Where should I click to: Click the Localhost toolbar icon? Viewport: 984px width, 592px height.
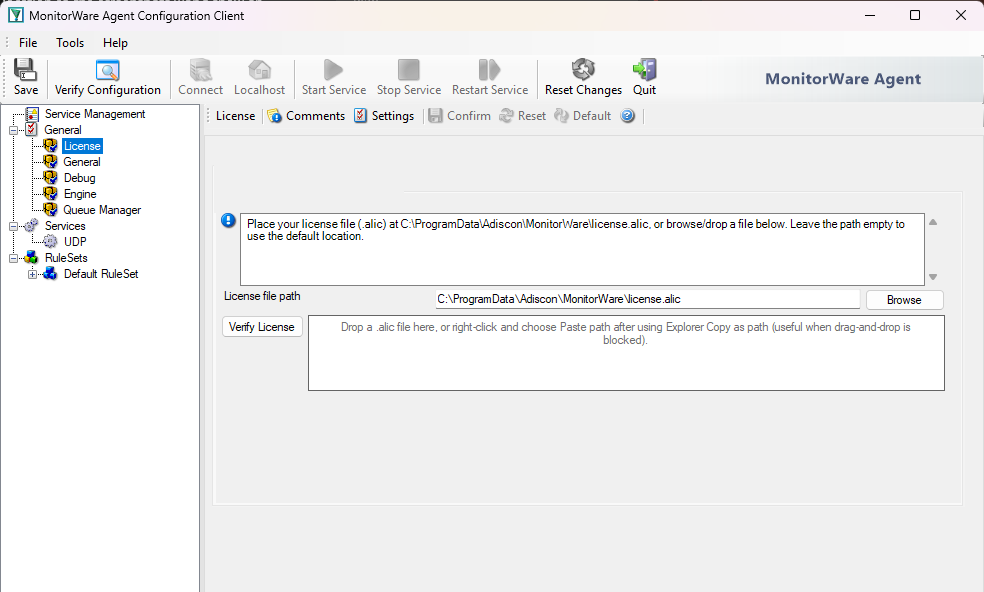point(259,77)
